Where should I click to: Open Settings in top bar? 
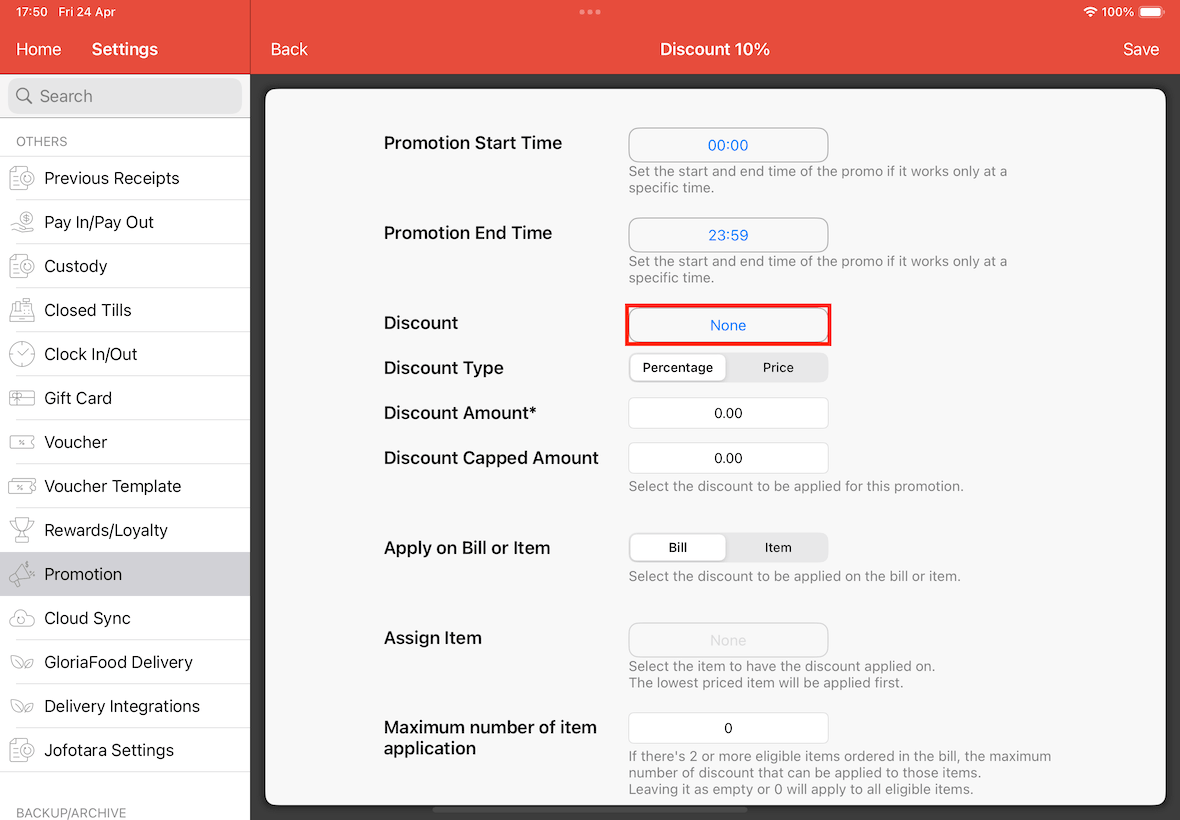(125, 50)
